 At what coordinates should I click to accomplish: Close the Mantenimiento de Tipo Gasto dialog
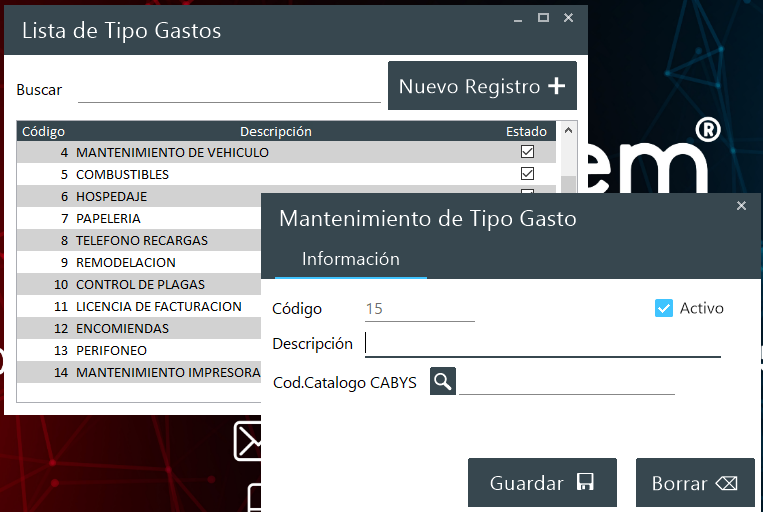click(x=741, y=206)
